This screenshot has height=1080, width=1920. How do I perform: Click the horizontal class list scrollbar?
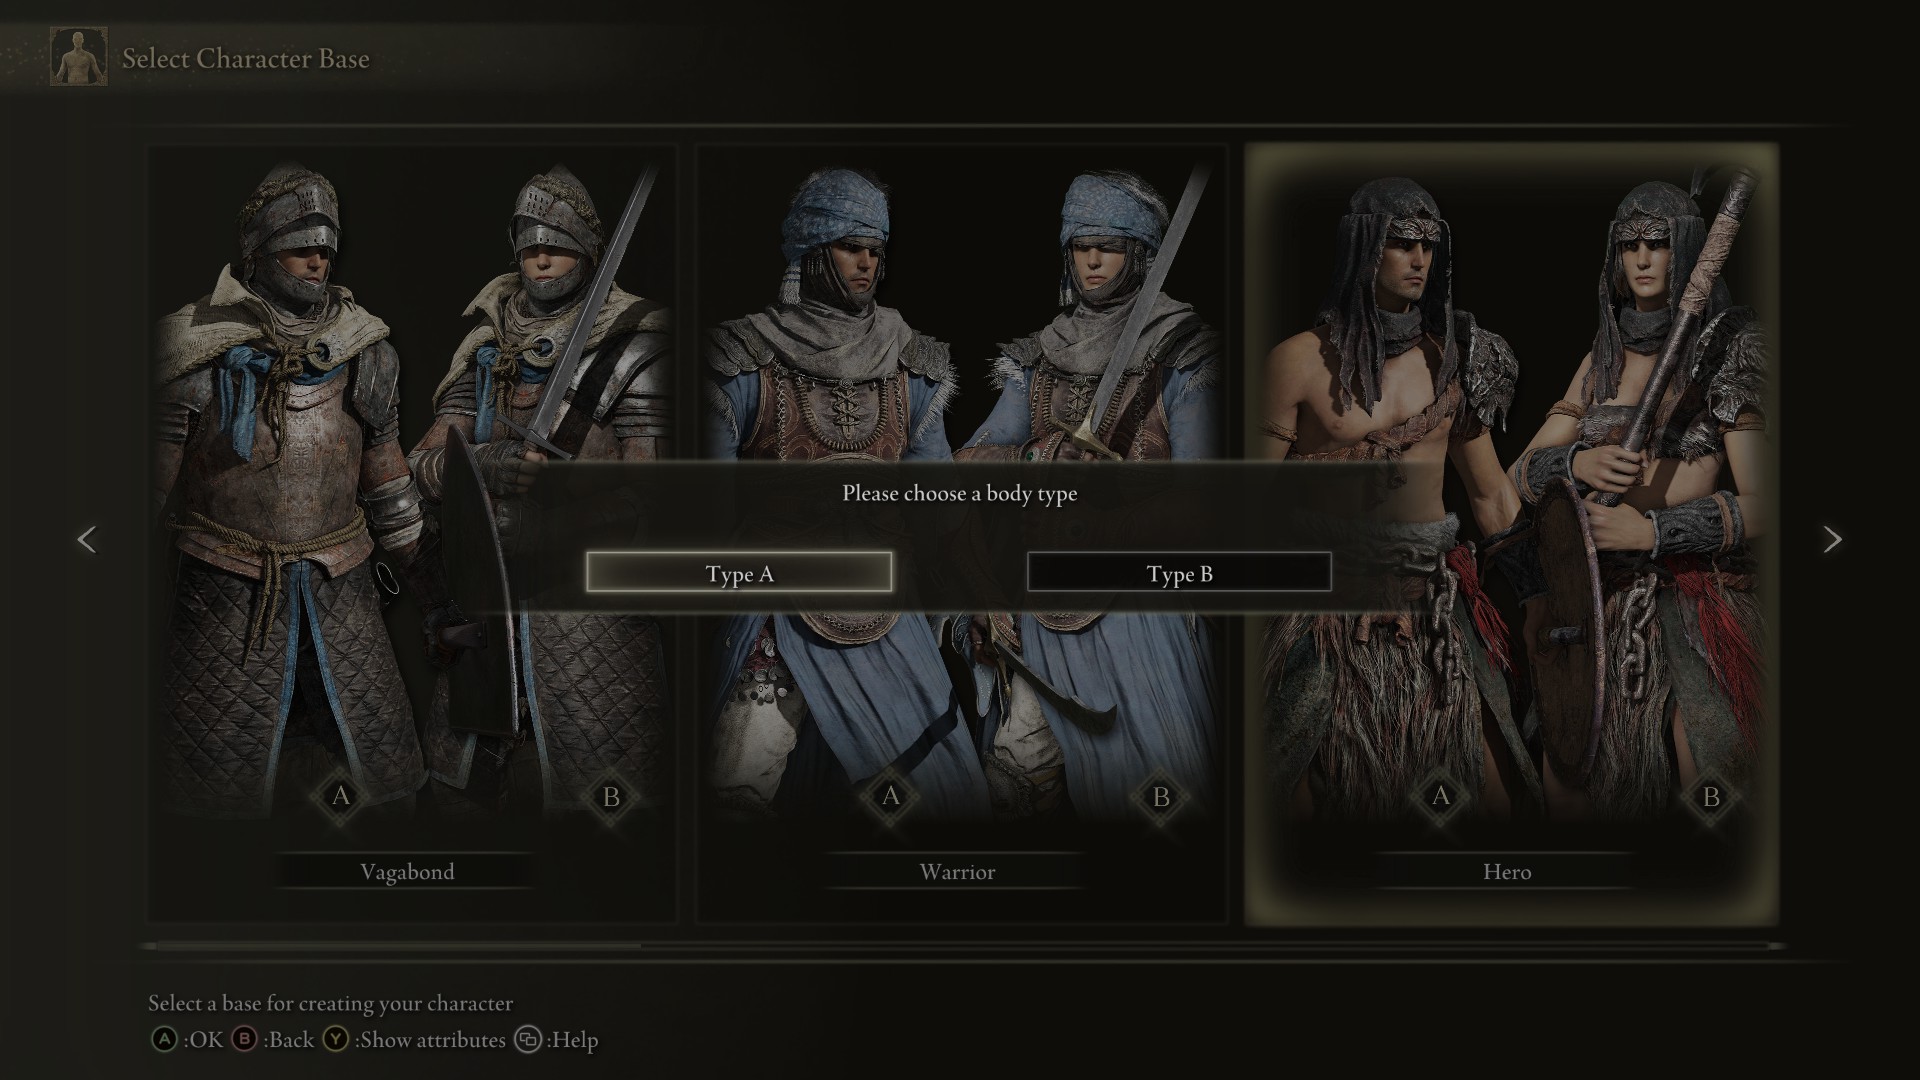962,945
